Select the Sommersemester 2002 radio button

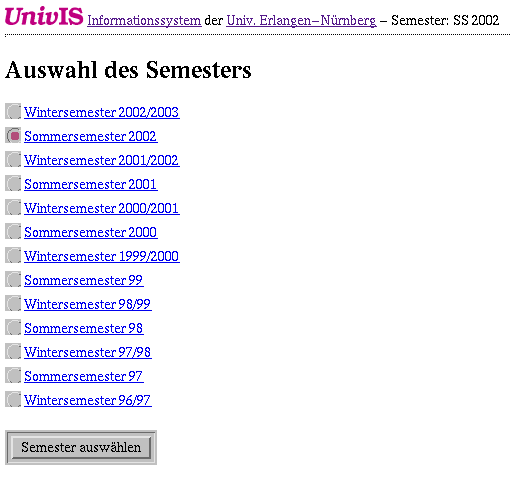13,135
